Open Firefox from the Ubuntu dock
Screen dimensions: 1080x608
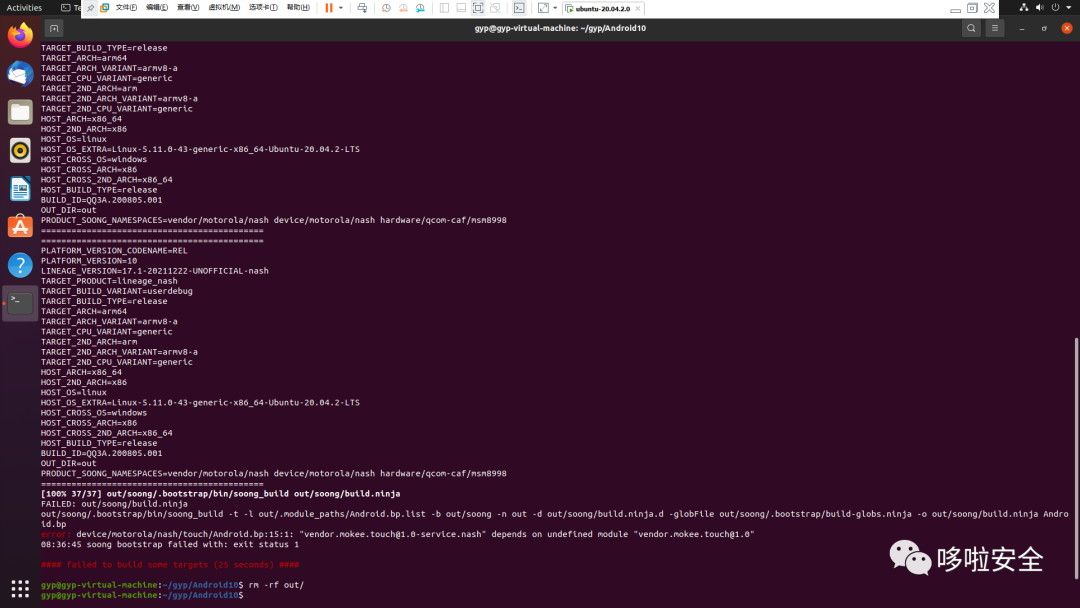(x=20, y=34)
